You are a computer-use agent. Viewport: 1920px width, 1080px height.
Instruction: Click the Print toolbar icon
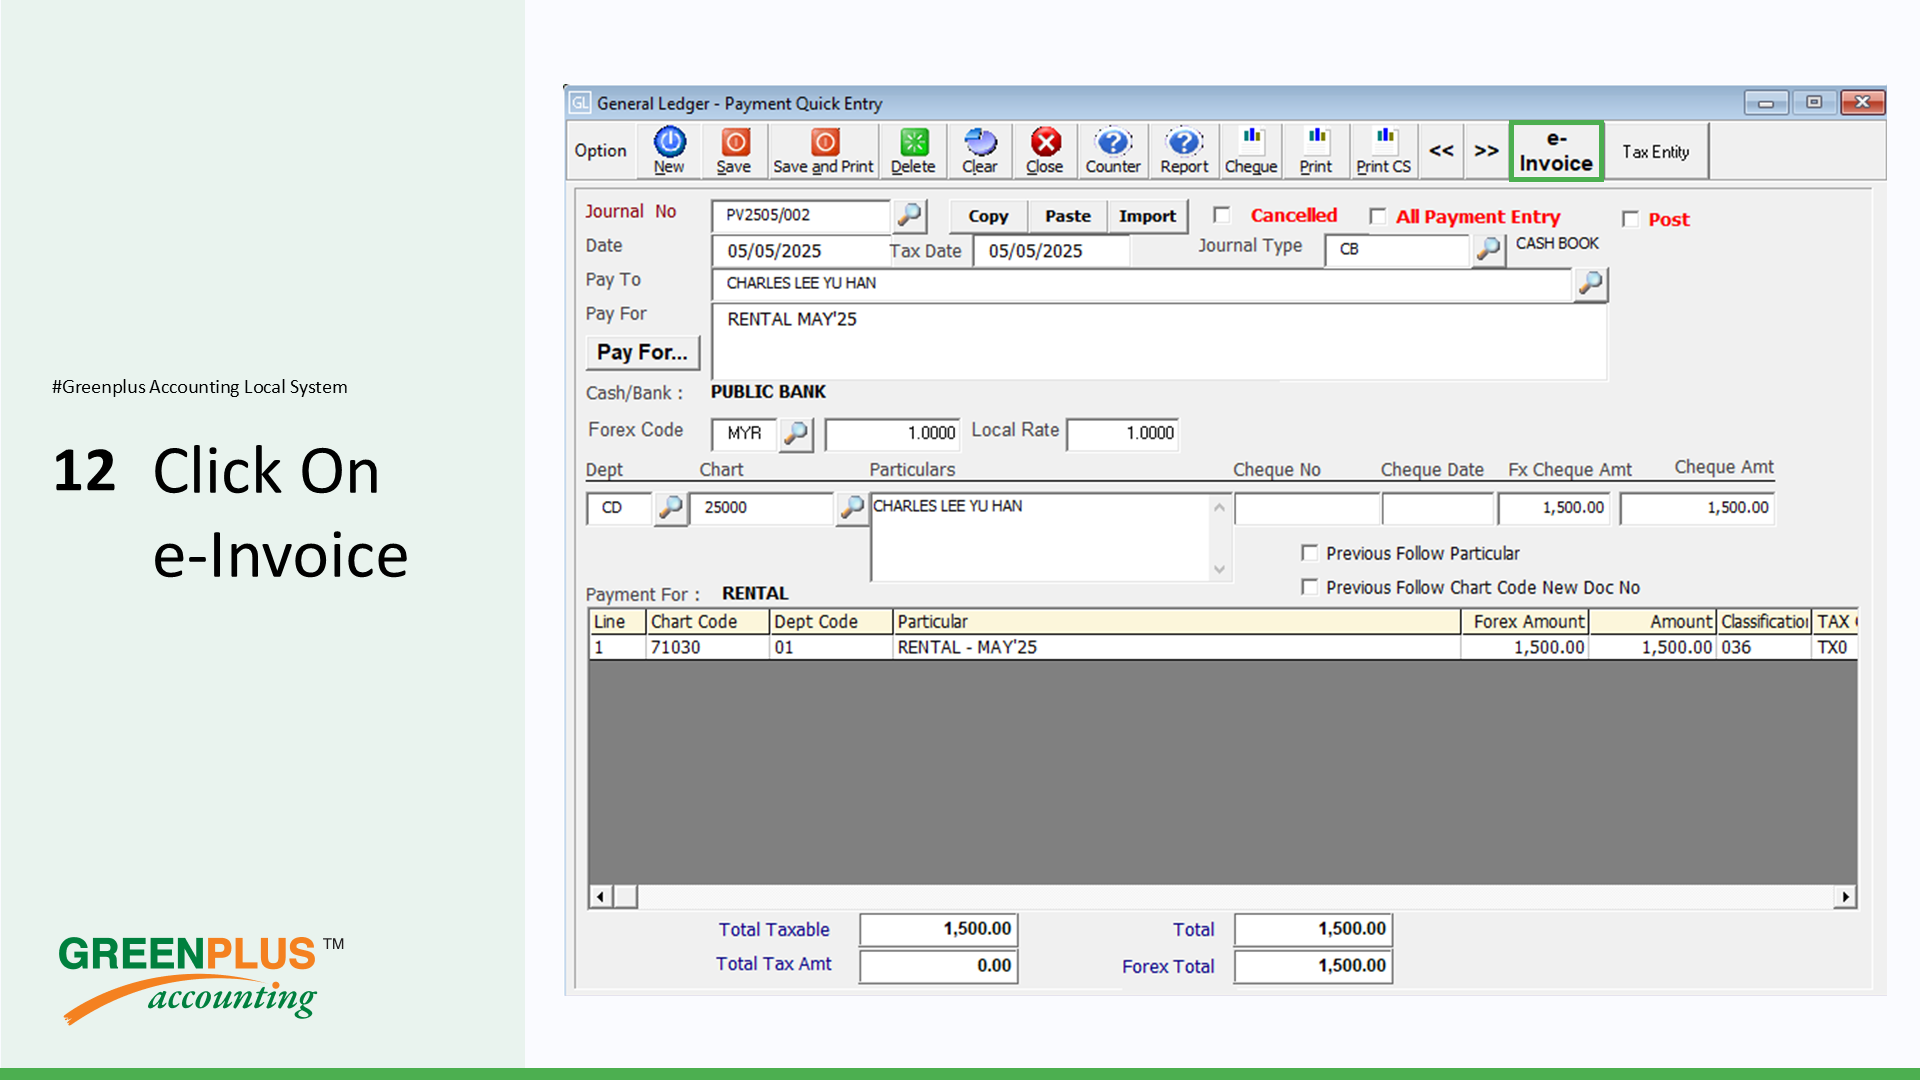[1316, 151]
